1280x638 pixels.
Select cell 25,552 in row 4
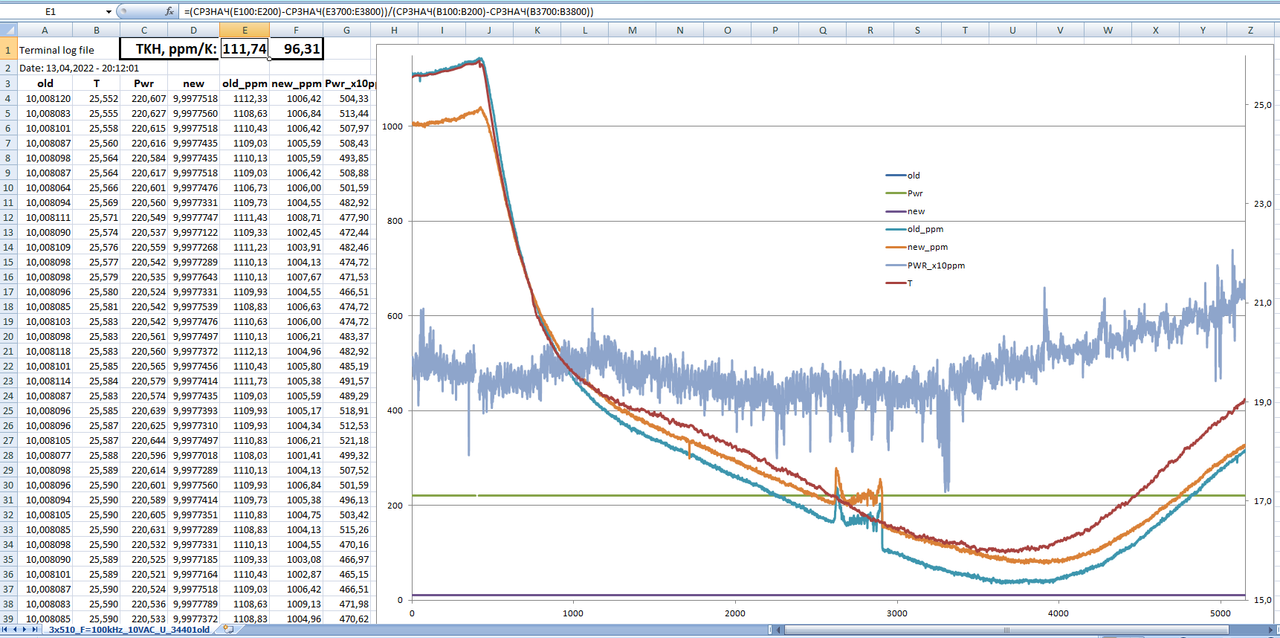[x=97, y=98]
